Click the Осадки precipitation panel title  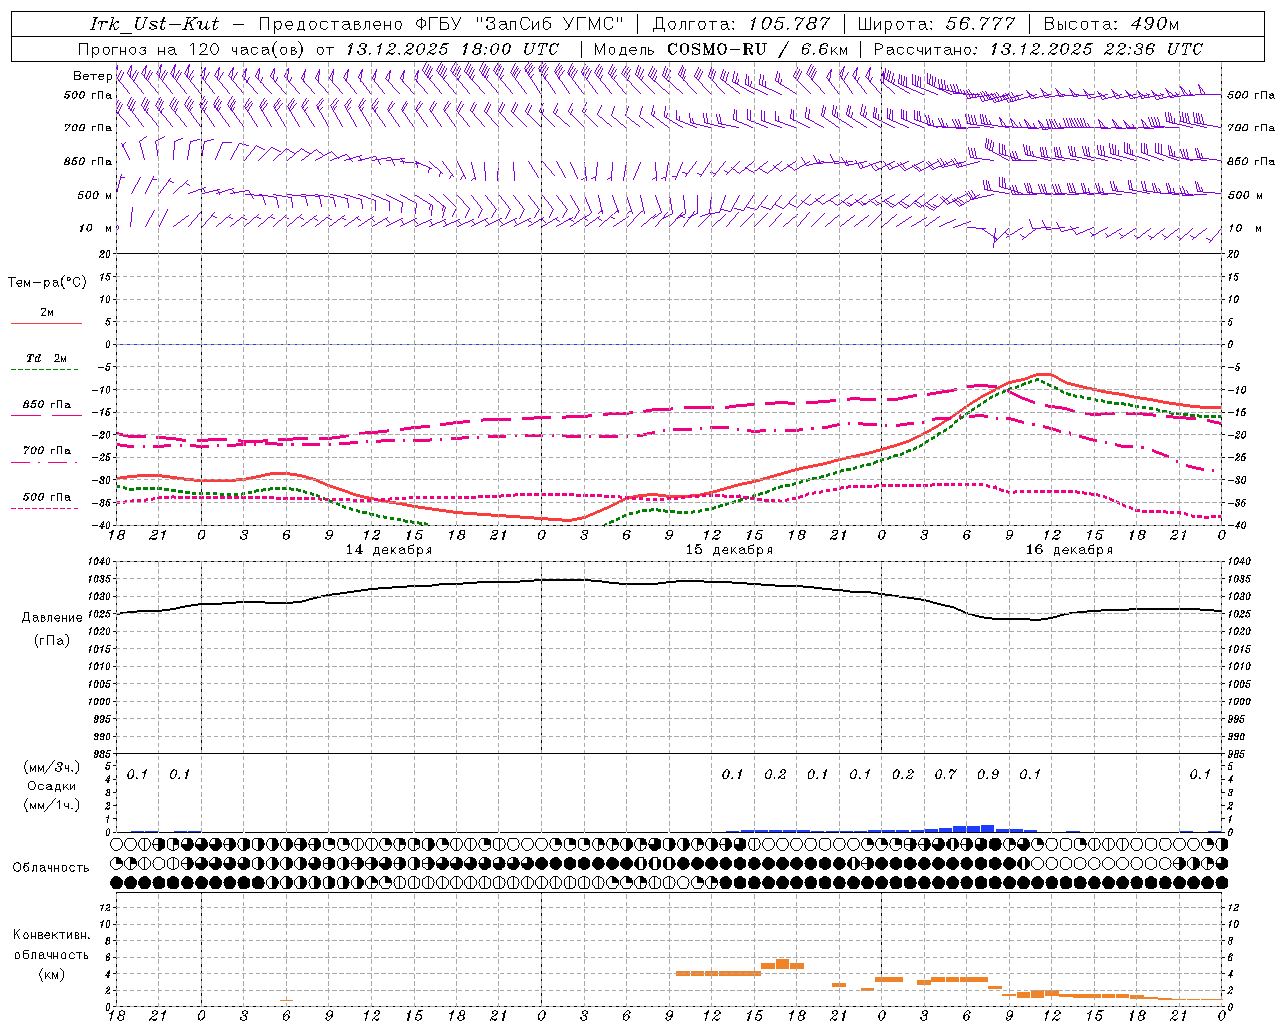51,786
